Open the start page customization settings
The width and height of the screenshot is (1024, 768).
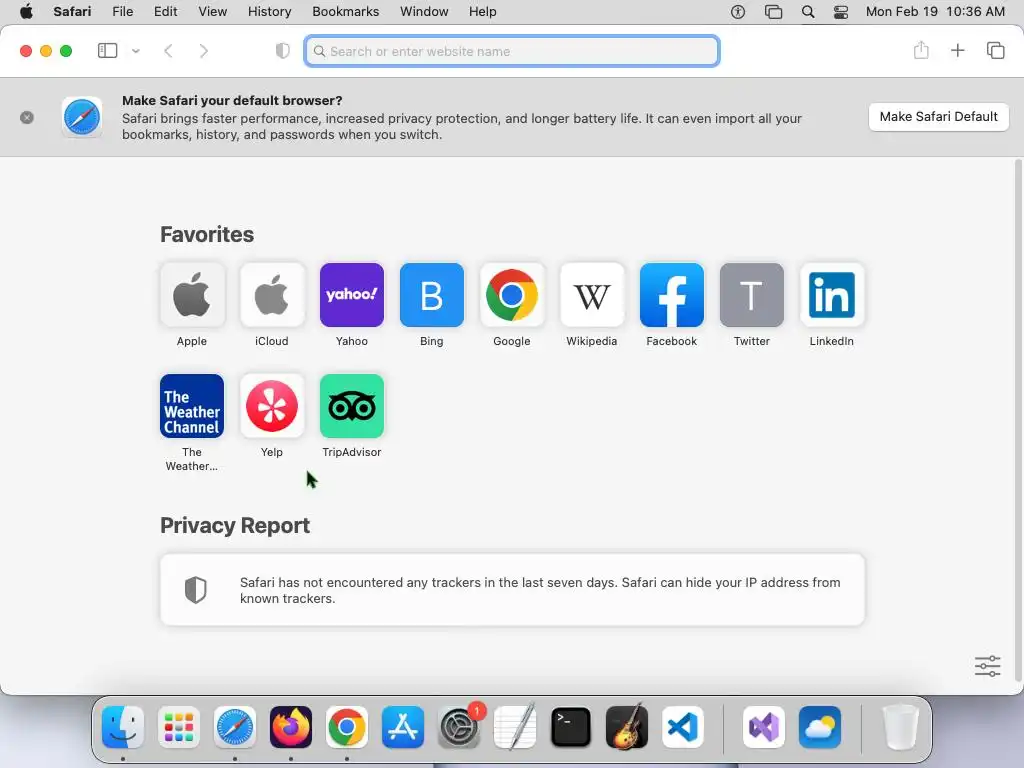coord(987,666)
